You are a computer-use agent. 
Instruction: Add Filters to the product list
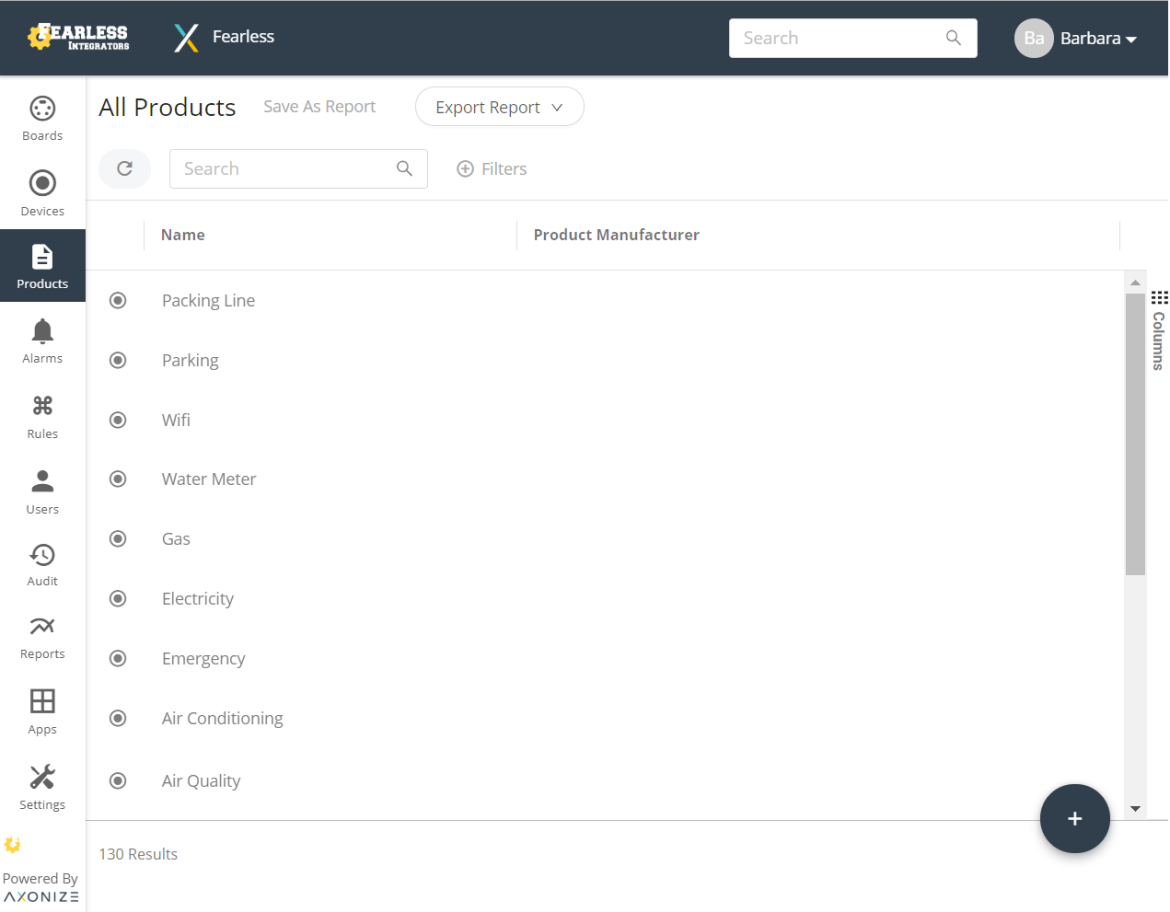(x=491, y=168)
